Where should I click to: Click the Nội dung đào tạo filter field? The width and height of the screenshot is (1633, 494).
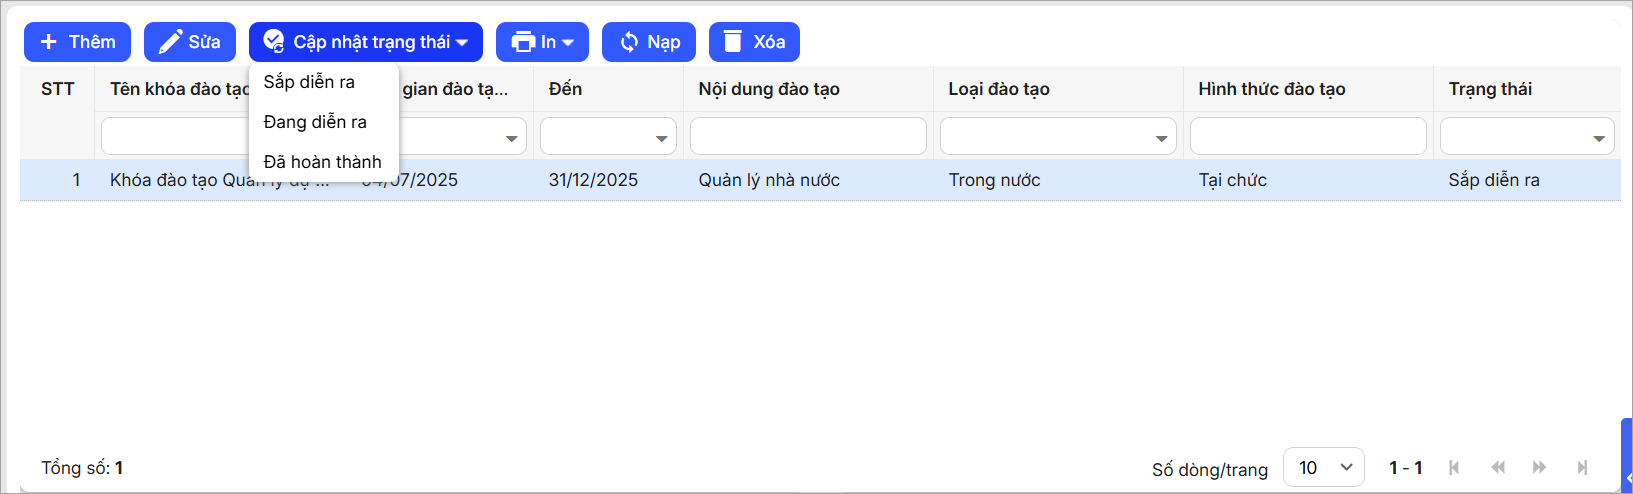tap(808, 137)
